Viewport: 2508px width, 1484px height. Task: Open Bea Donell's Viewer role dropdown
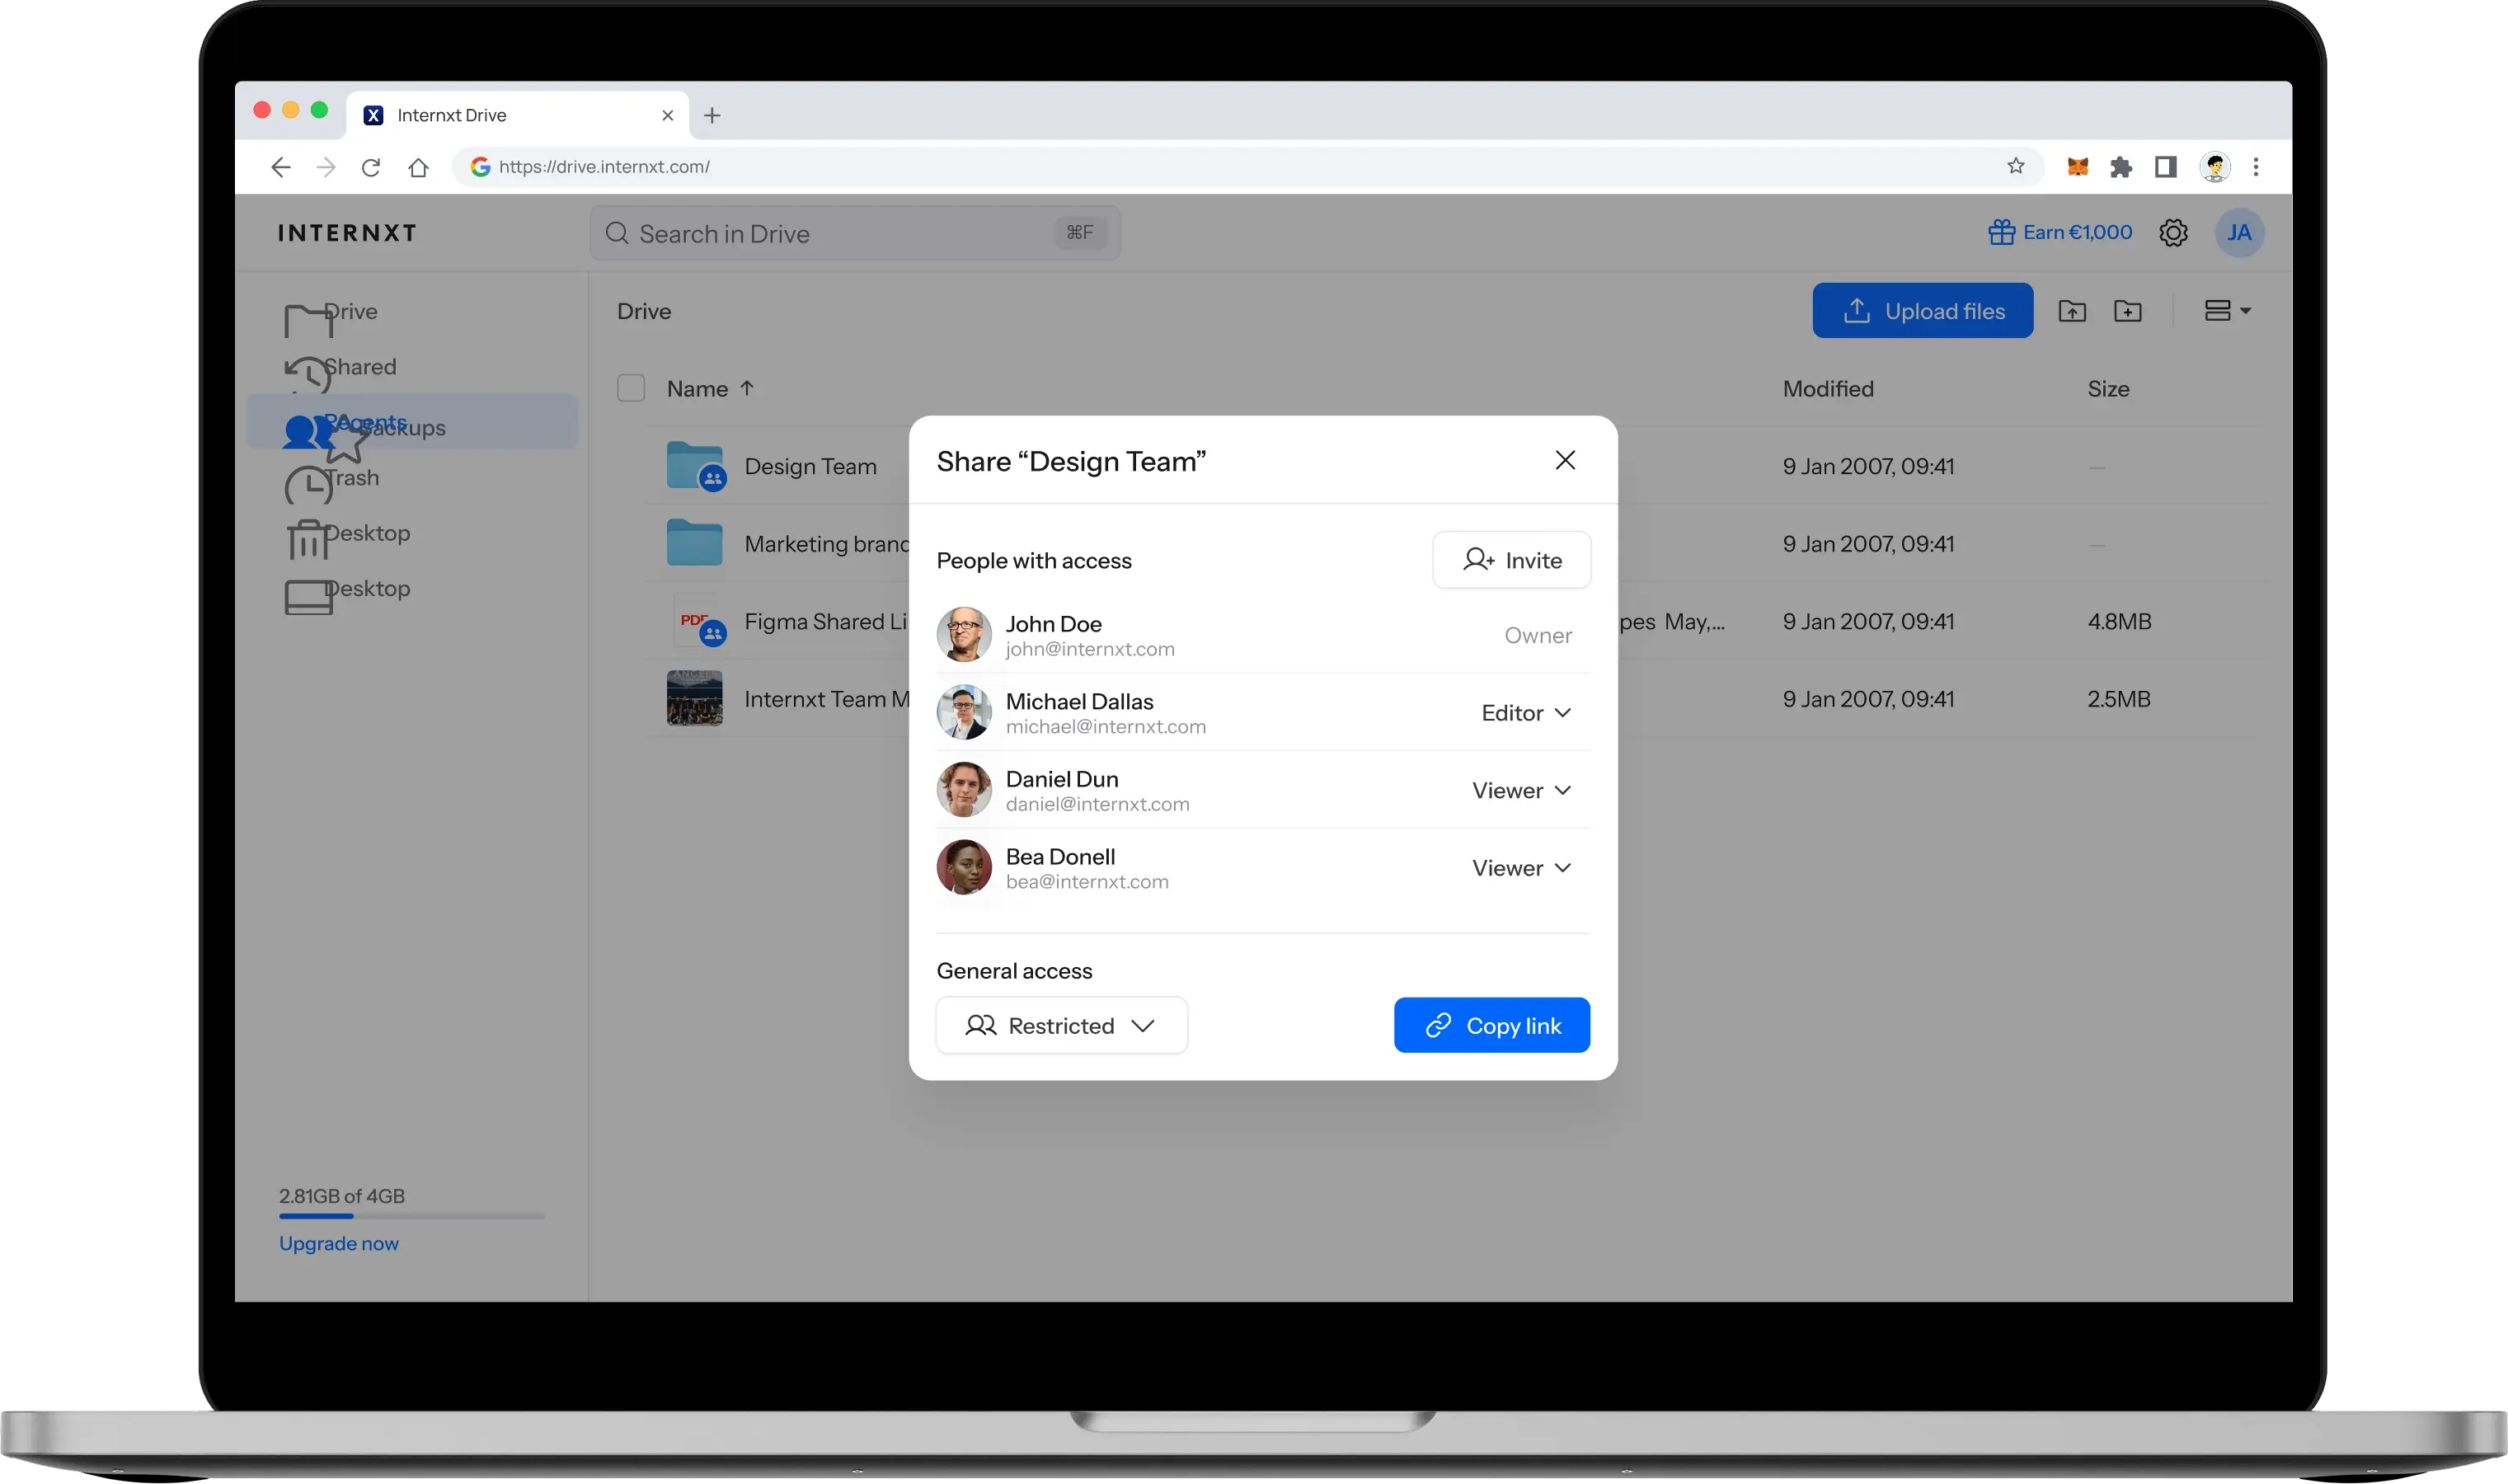tap(1521, 868)
